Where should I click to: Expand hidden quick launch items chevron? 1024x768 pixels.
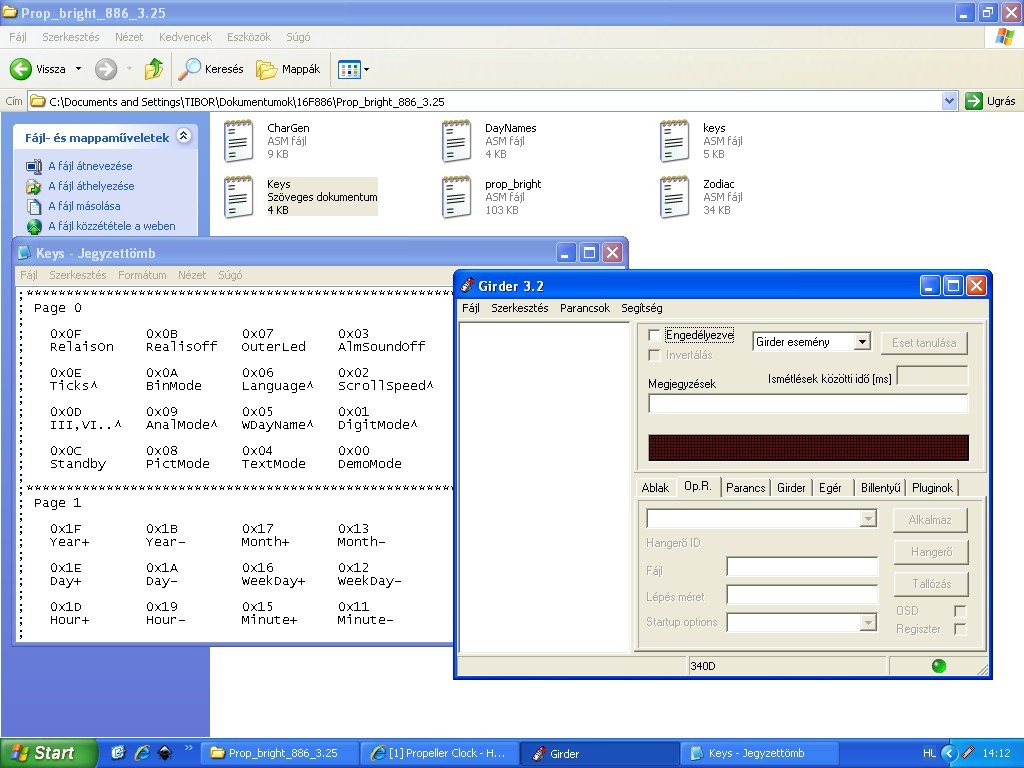point(189,748)
